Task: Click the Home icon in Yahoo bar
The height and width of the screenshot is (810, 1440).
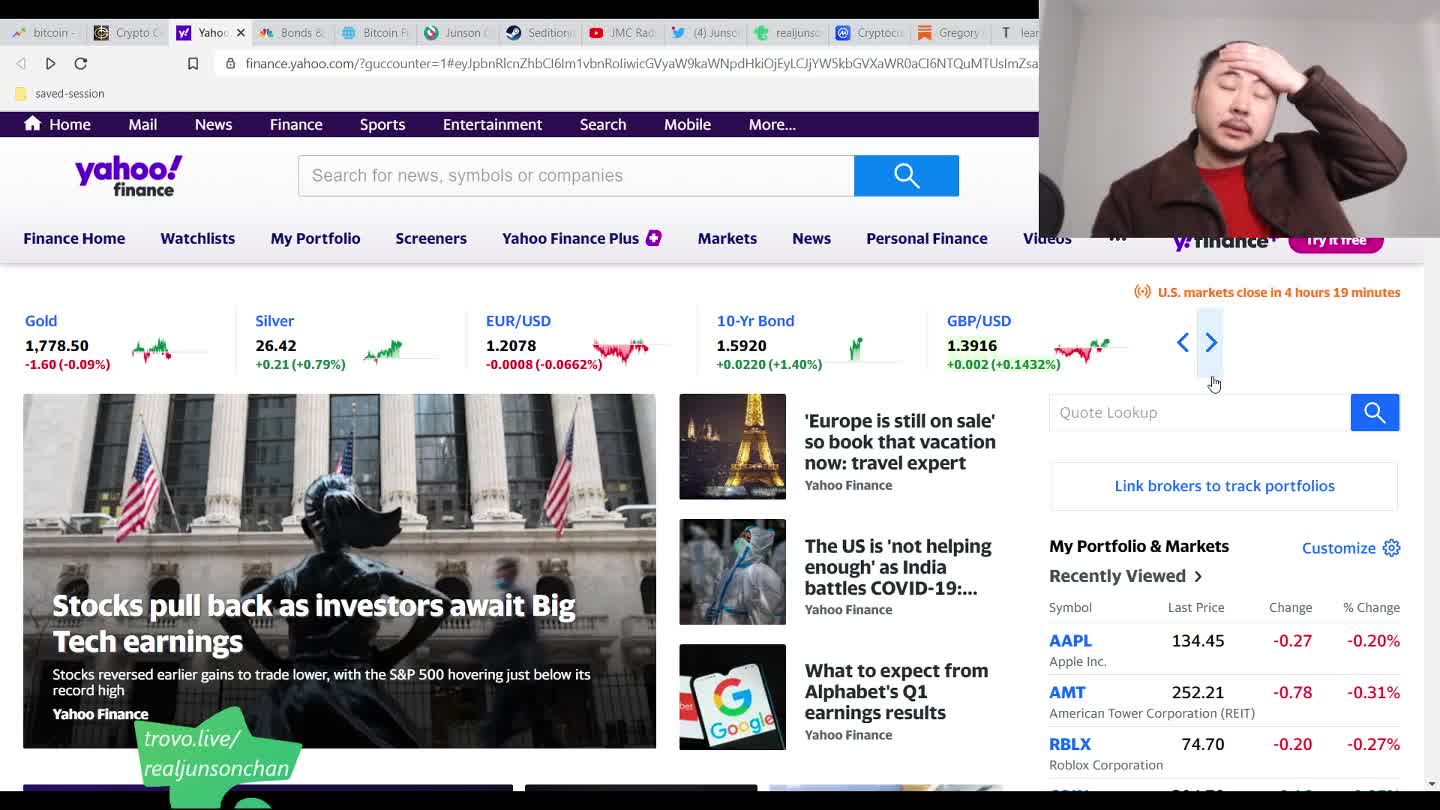Action: pos(33,123)
